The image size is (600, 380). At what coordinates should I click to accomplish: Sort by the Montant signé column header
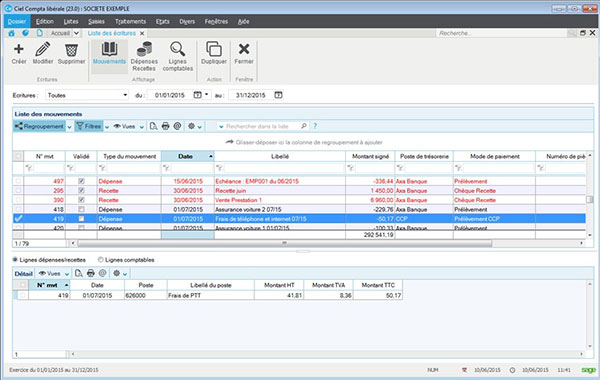(370, 156)
